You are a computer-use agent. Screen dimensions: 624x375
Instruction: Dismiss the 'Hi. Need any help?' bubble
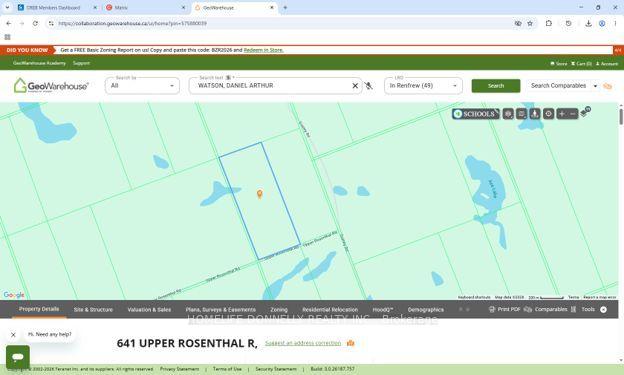coord(13,335)
